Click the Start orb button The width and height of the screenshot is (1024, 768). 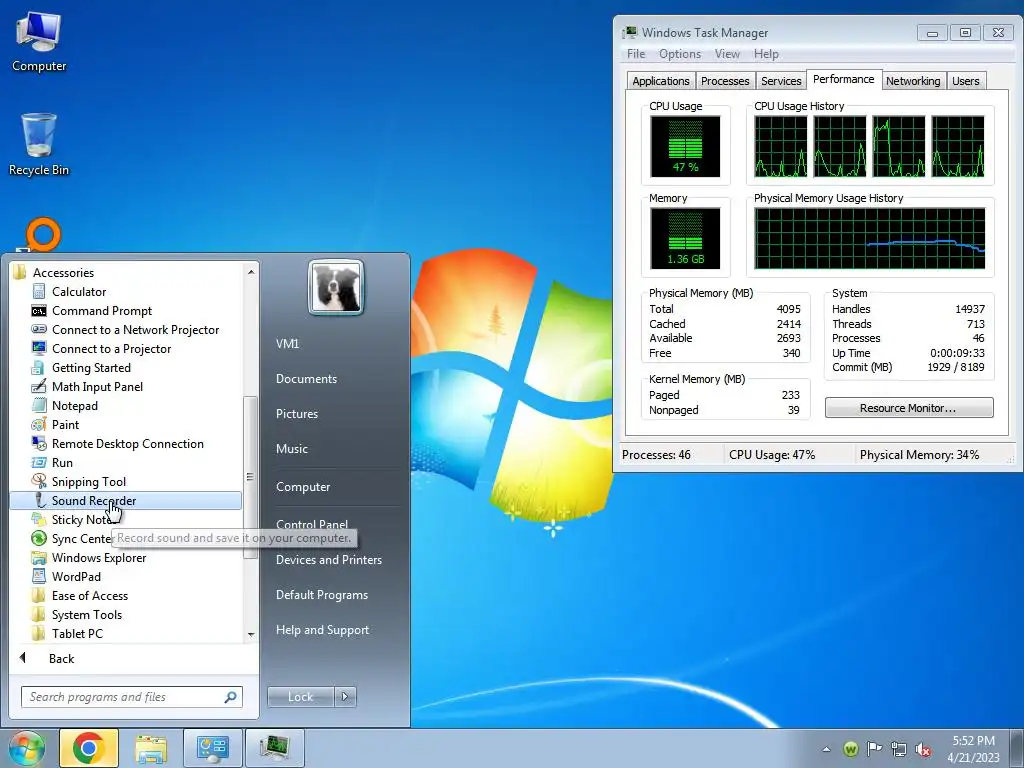click(26, 748)
